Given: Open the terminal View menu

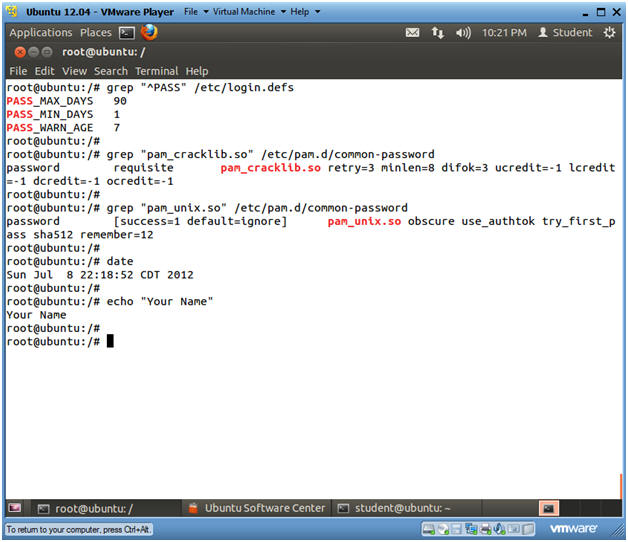Looking at the screenshot, I should (x=74, y=71).
